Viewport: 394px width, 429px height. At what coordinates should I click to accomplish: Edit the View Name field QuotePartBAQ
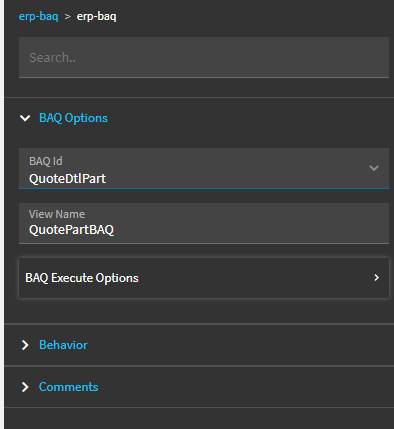(204, 223)
